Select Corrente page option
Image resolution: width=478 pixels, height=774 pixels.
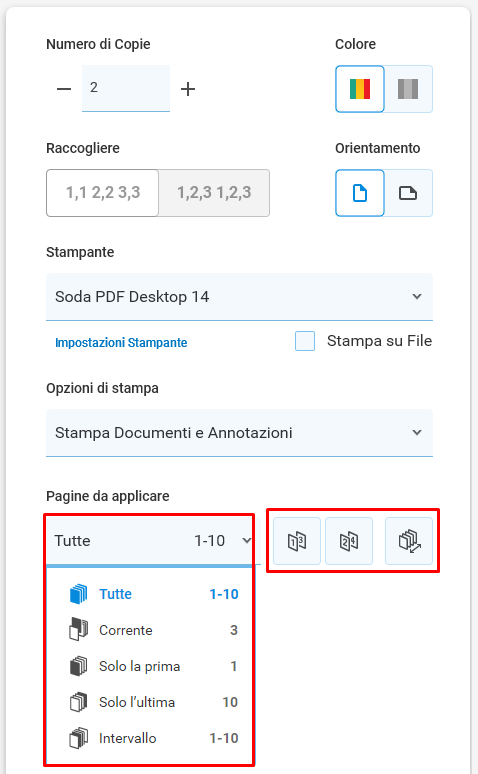153,630
